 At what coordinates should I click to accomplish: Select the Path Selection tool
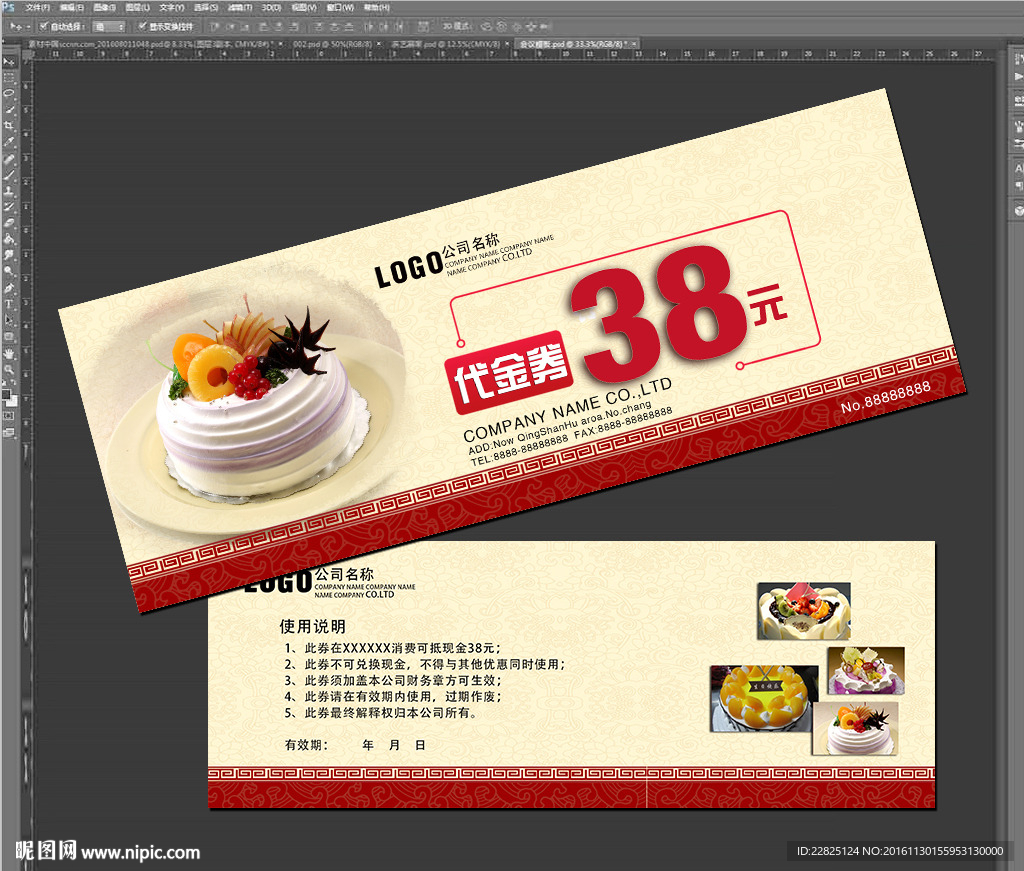tap(9, 320)
